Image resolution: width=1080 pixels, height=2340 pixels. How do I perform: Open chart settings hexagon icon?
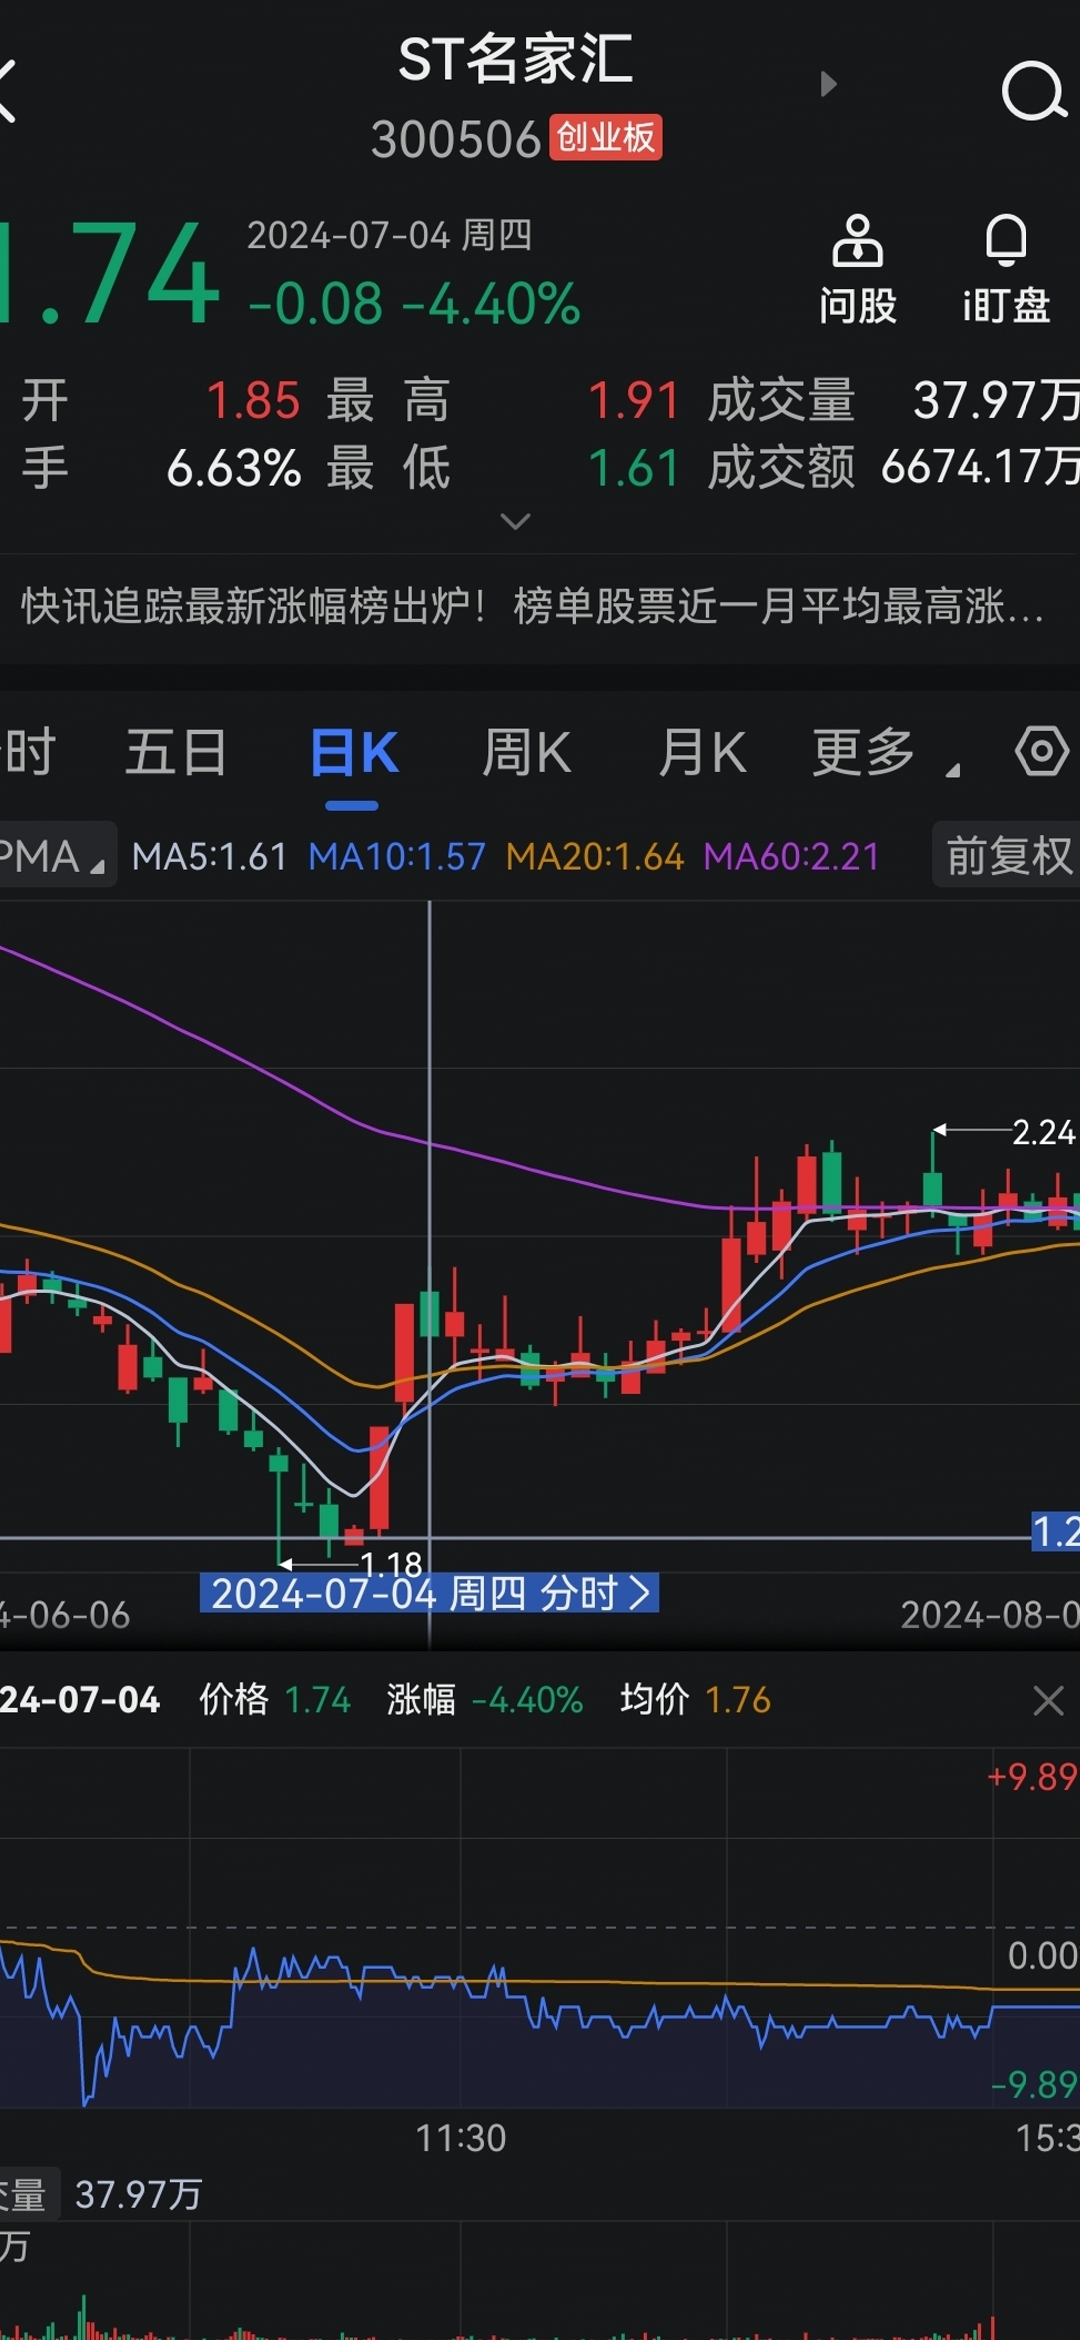1042,751
